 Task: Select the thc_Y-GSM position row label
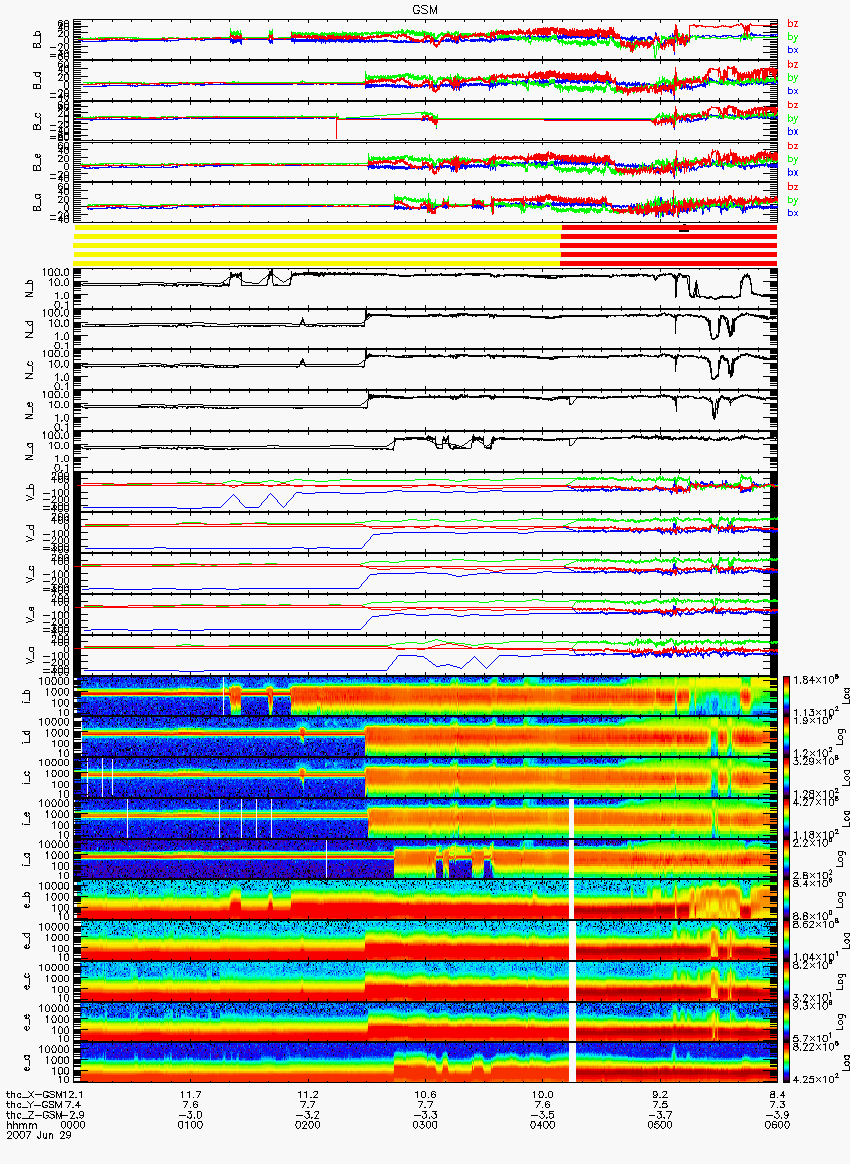pos(34,1105)
